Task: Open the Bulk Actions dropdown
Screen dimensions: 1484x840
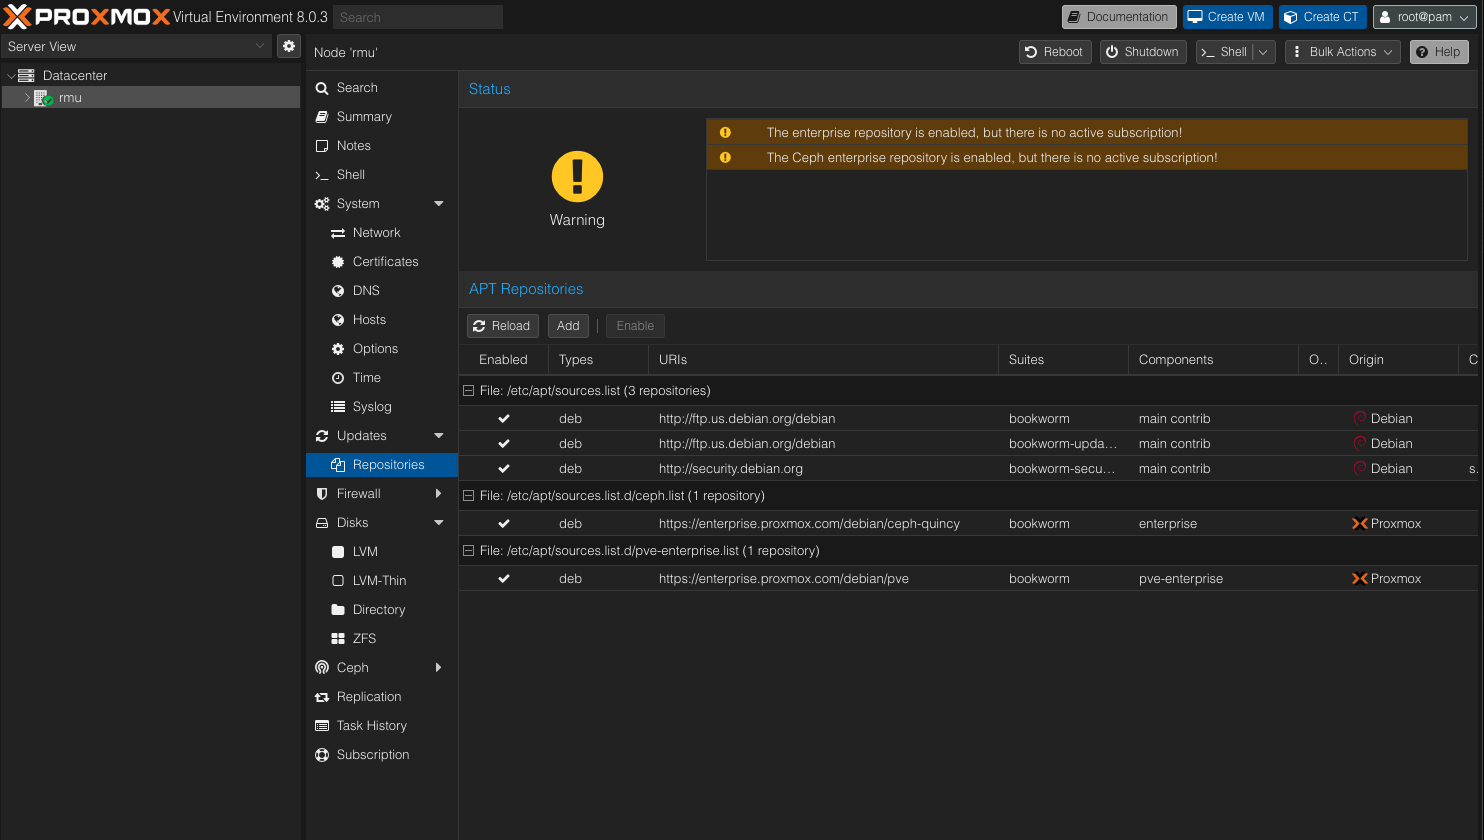Action: [1342, 52]
